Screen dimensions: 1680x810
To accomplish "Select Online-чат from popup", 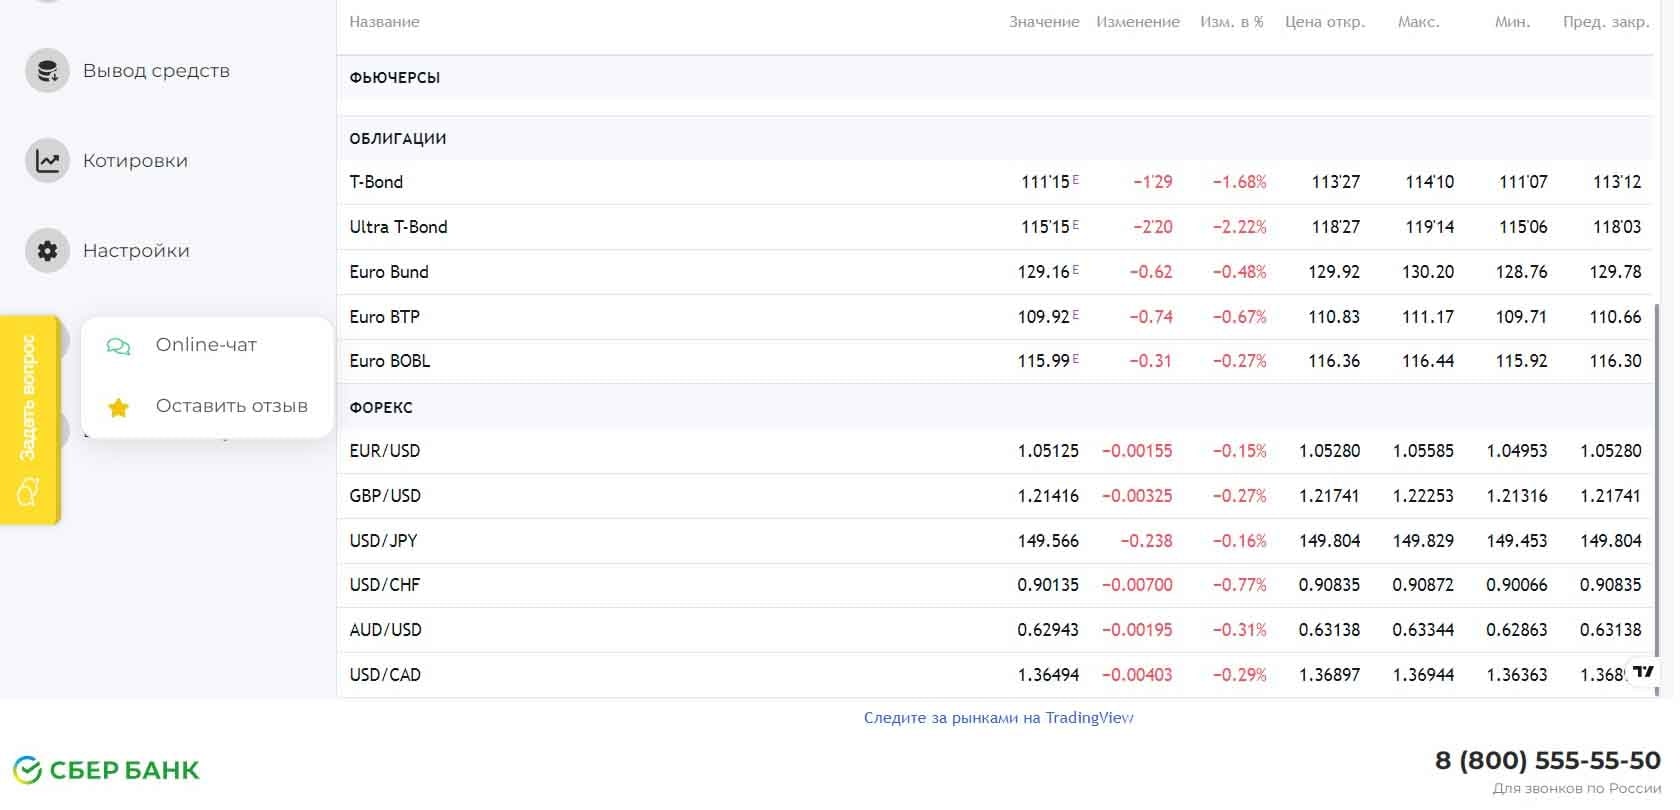I will [206, 345].
